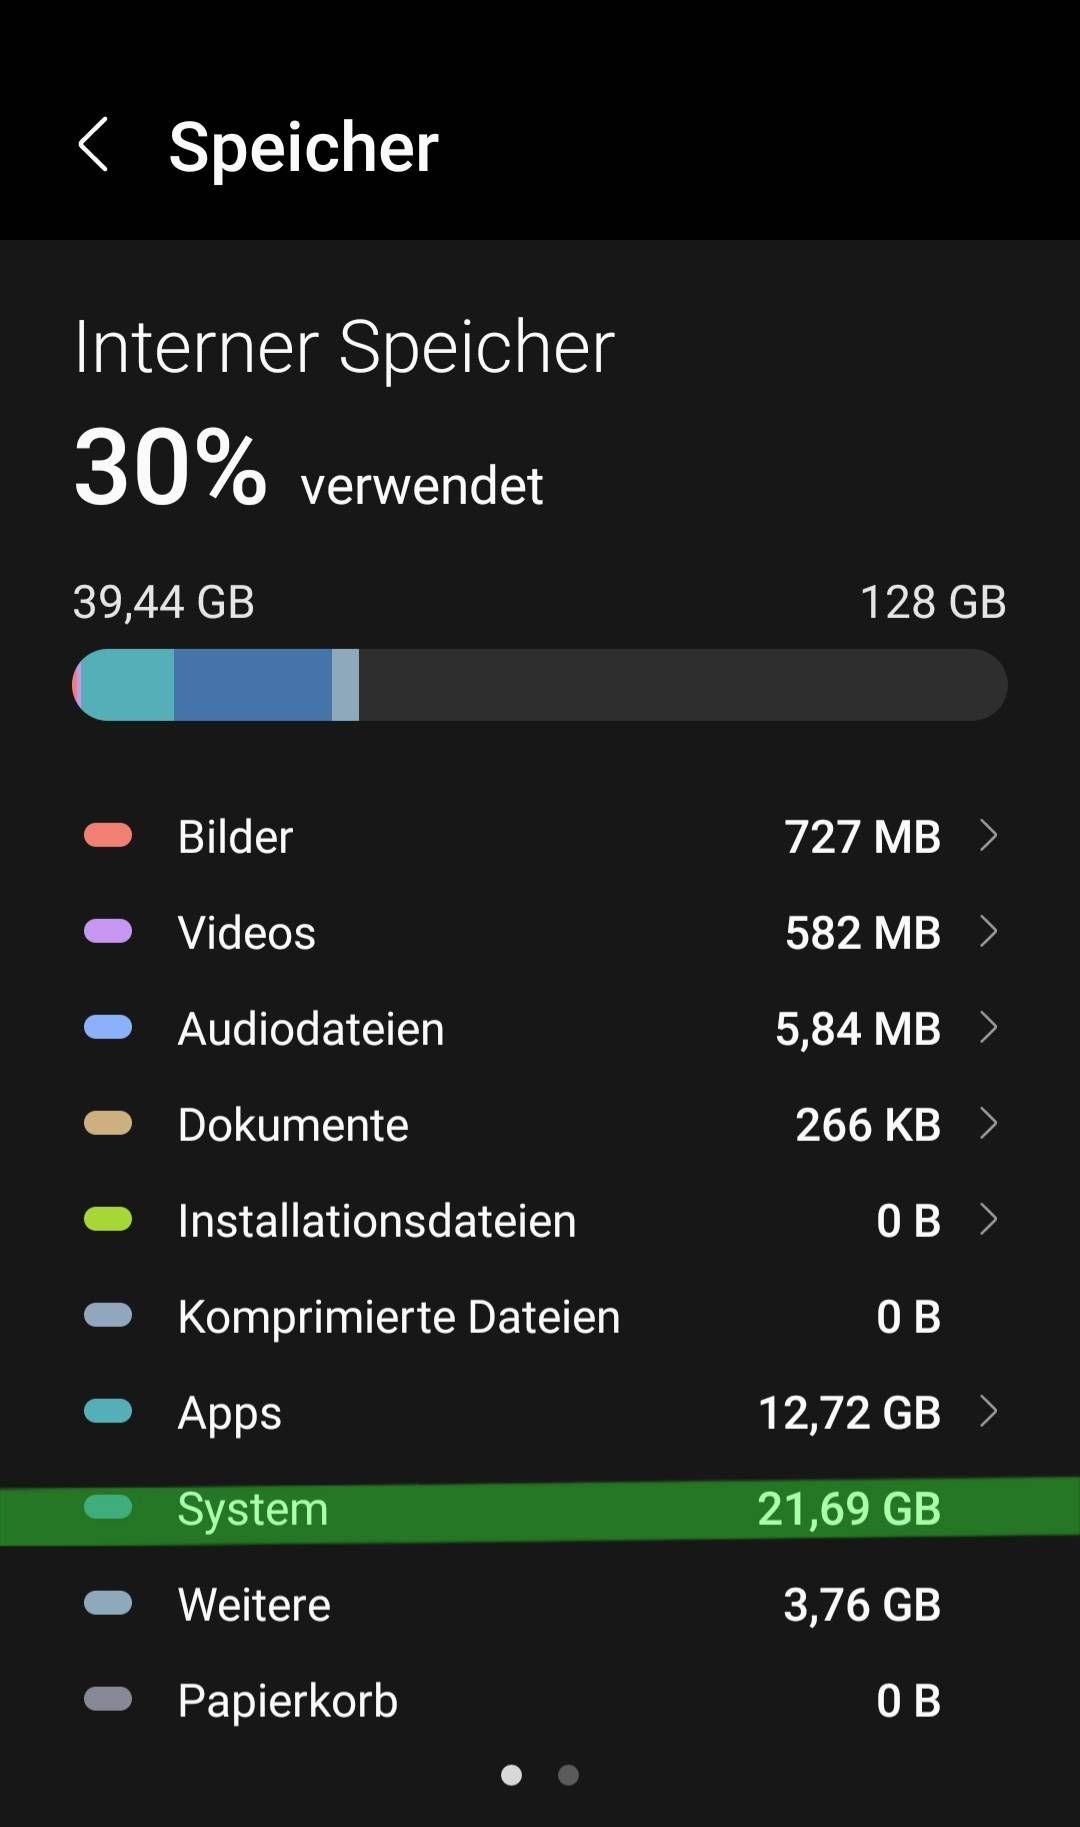The image size is (1080, 1827).
Task: Tap the red Bilder category color pill
Action: pyautogui.click(x=108, y=836)
